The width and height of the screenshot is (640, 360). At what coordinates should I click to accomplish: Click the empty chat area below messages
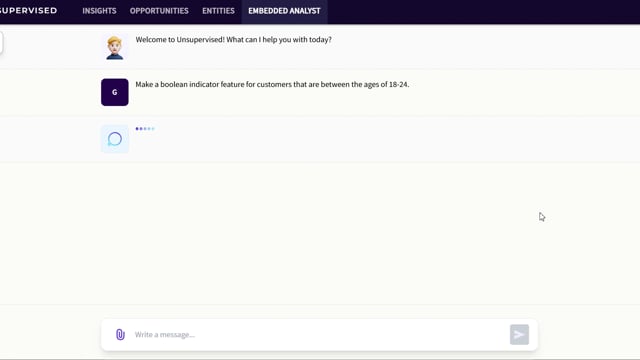tap(320, 233)
